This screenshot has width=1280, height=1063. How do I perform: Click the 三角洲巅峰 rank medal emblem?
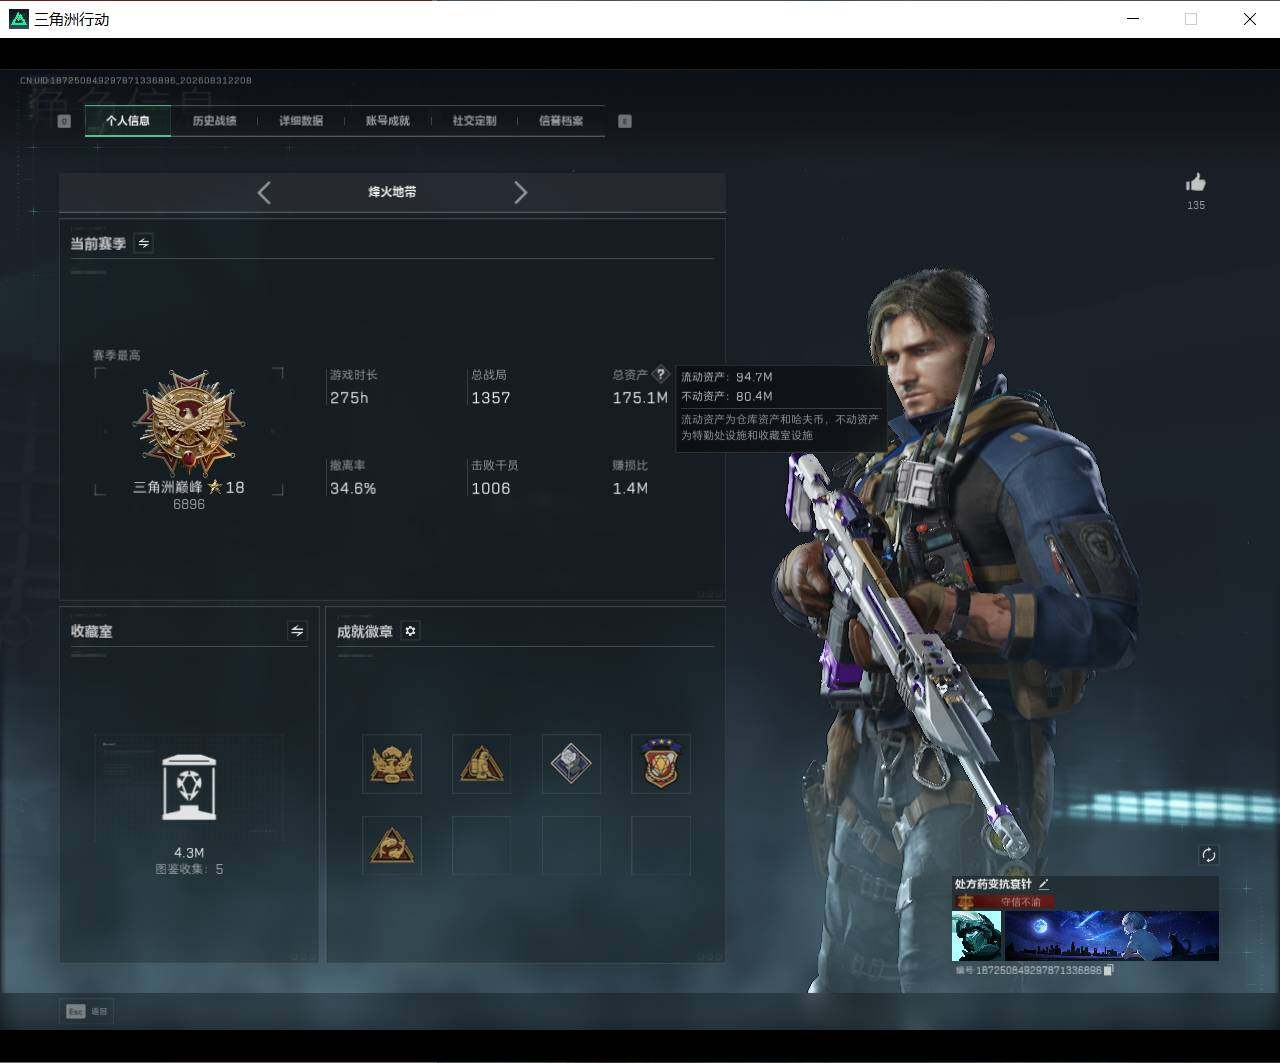189,423
